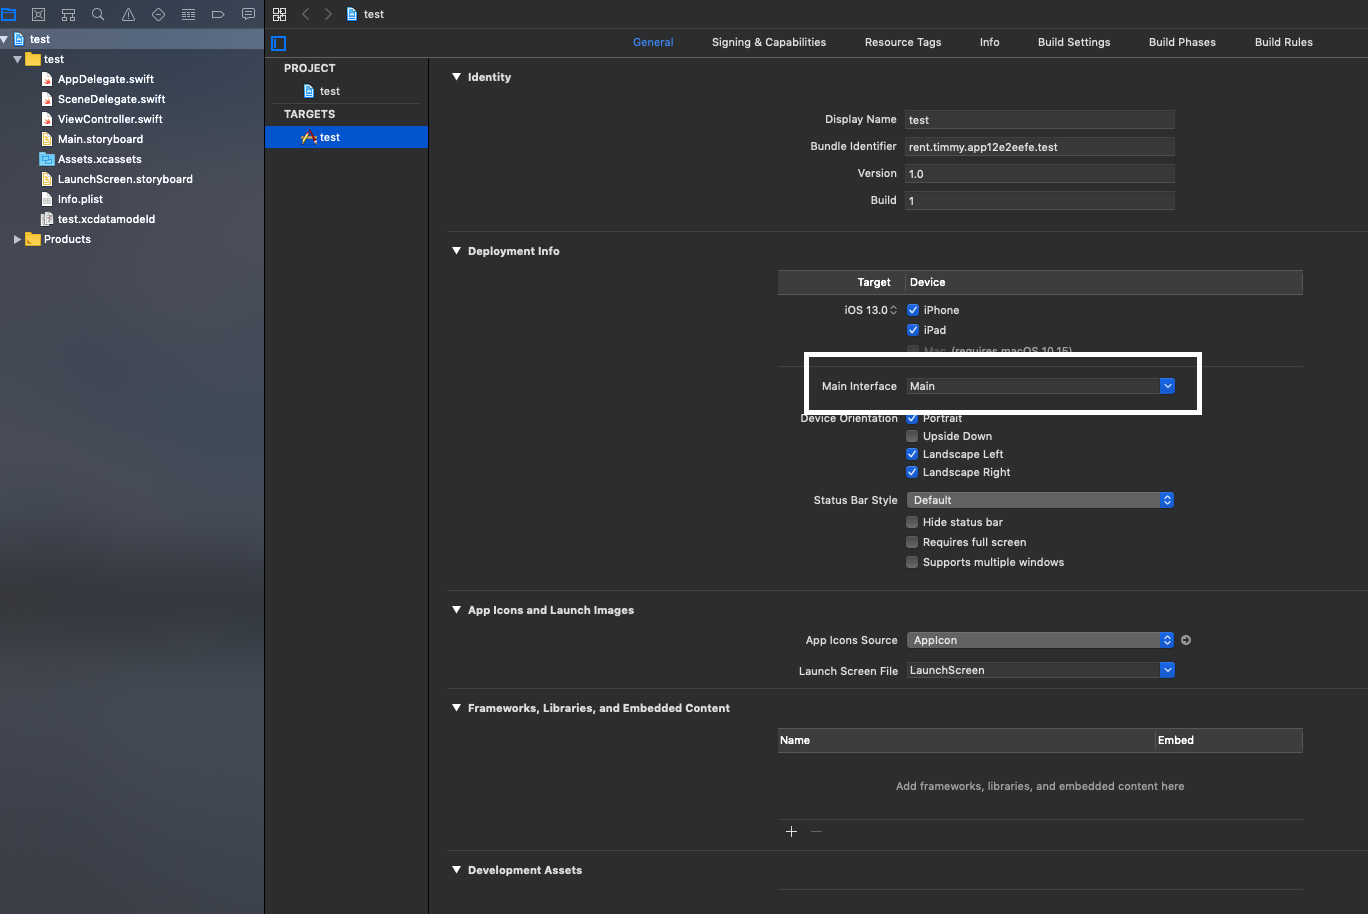Enable Supports multiple windows checkbox
This screenshot has height=914, width=1368.
pyautogui.click(x=912, y=562)
